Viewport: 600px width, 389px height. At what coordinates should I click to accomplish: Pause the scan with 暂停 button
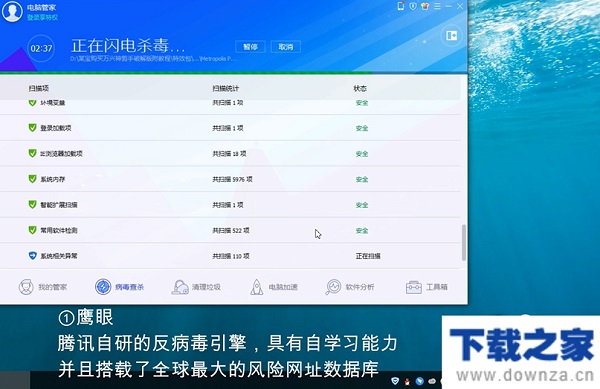(250, 47)
